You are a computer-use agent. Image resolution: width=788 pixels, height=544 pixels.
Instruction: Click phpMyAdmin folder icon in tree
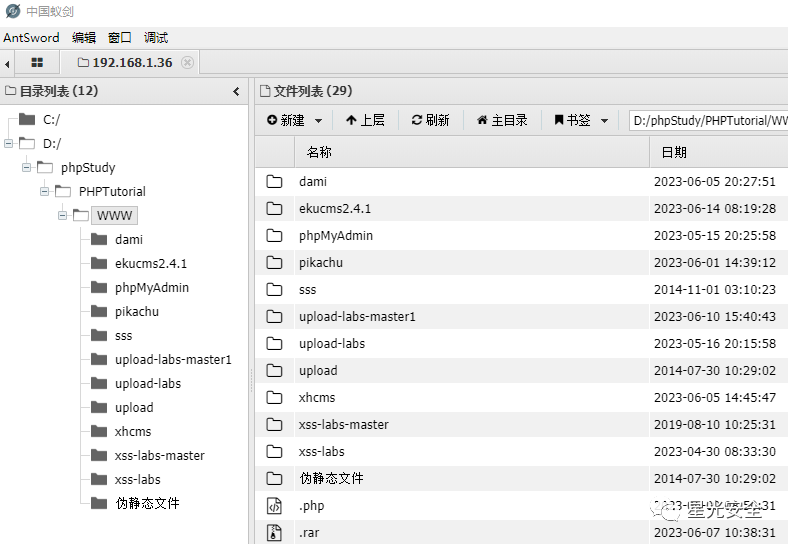(x=99, y=287)
